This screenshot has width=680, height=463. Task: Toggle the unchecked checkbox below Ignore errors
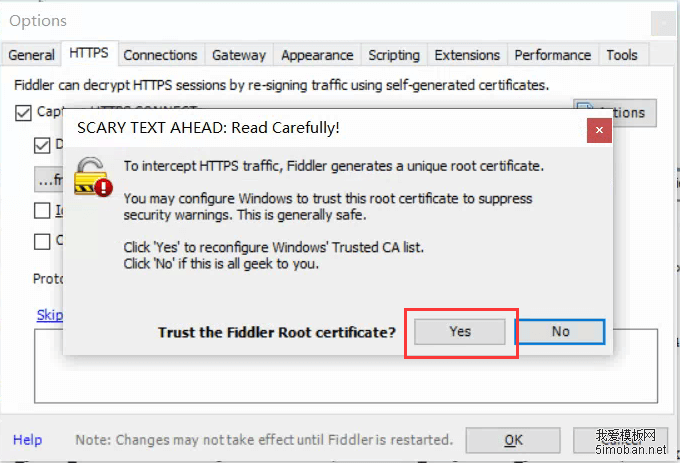click(x=42, y=241)
